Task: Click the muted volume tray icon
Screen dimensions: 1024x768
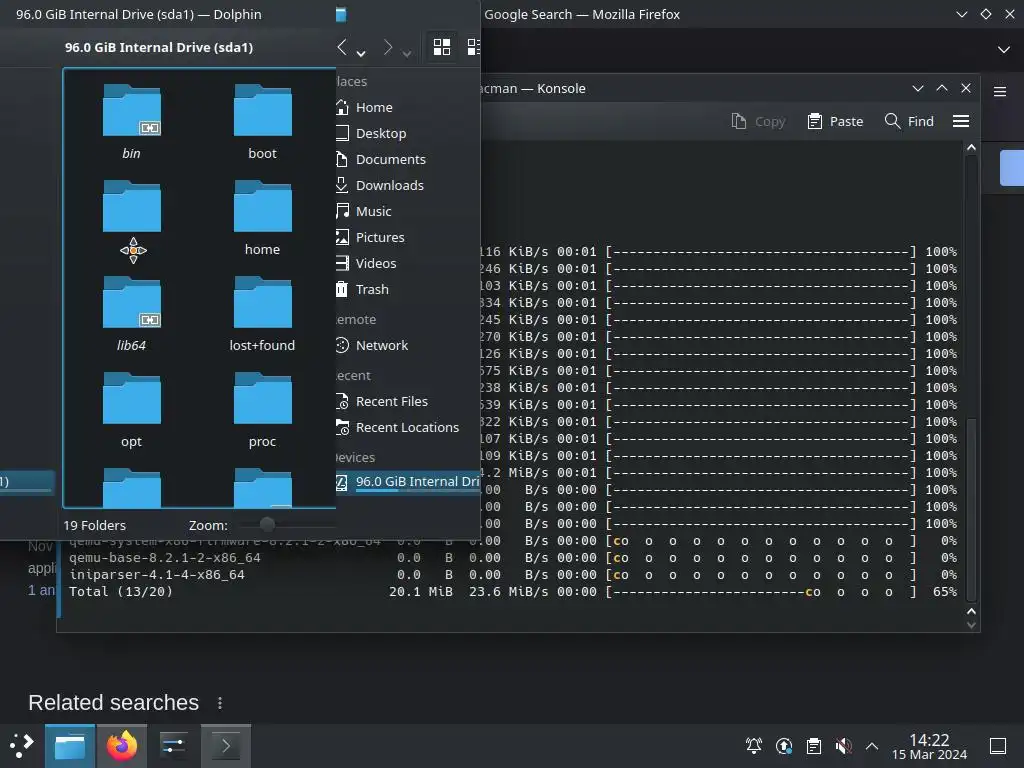Action: pyautogui.click(x=843, y=746)
